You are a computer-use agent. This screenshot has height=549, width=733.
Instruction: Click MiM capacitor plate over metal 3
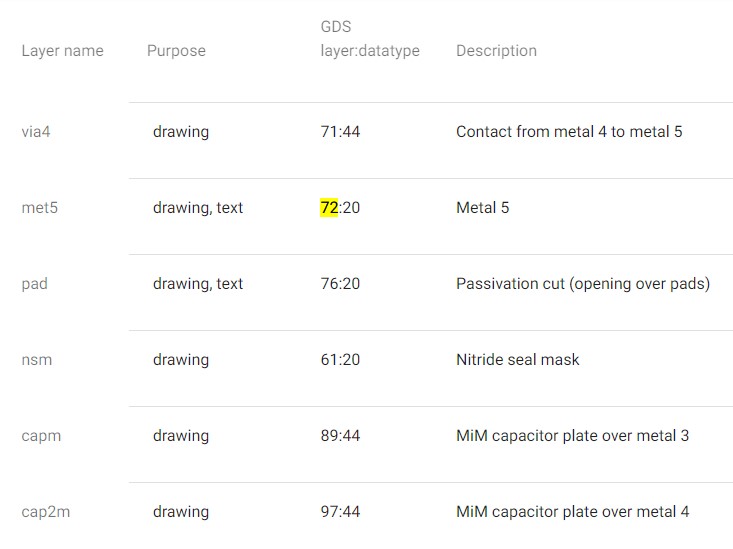(x=573, y=436)
